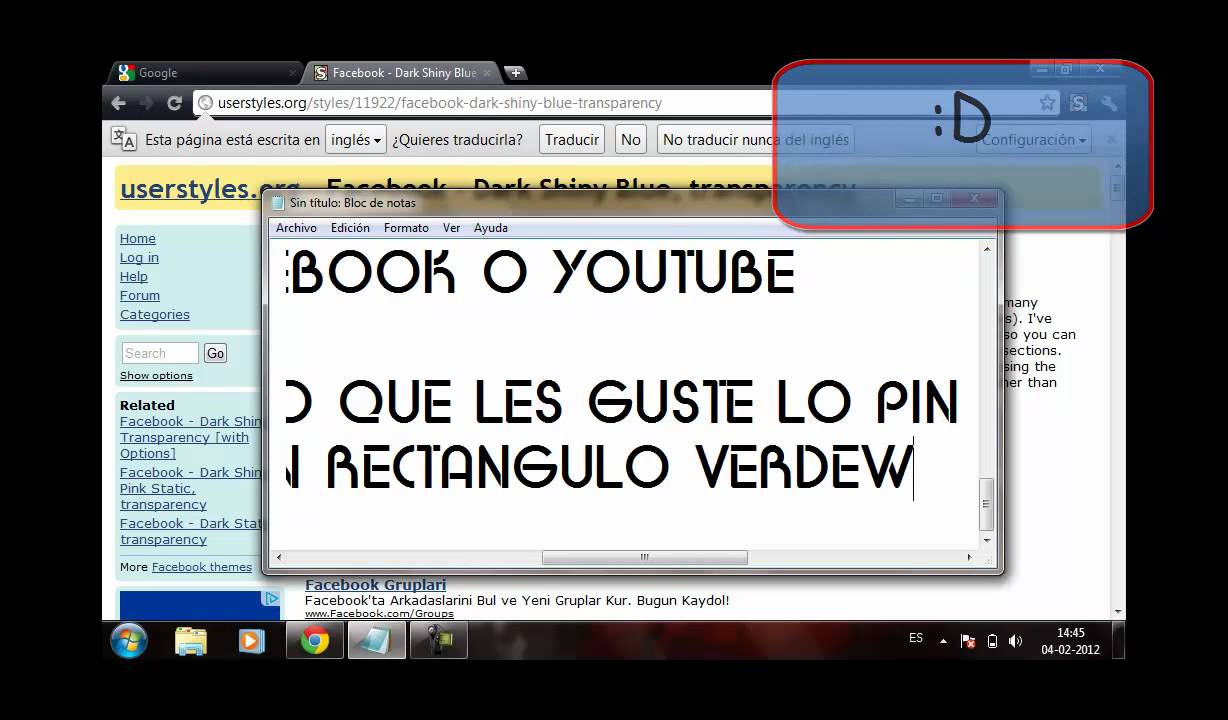The width and height of the screenshot is (1228, 720).
Task: Click the ES language indicator
Action: [916, 638]
